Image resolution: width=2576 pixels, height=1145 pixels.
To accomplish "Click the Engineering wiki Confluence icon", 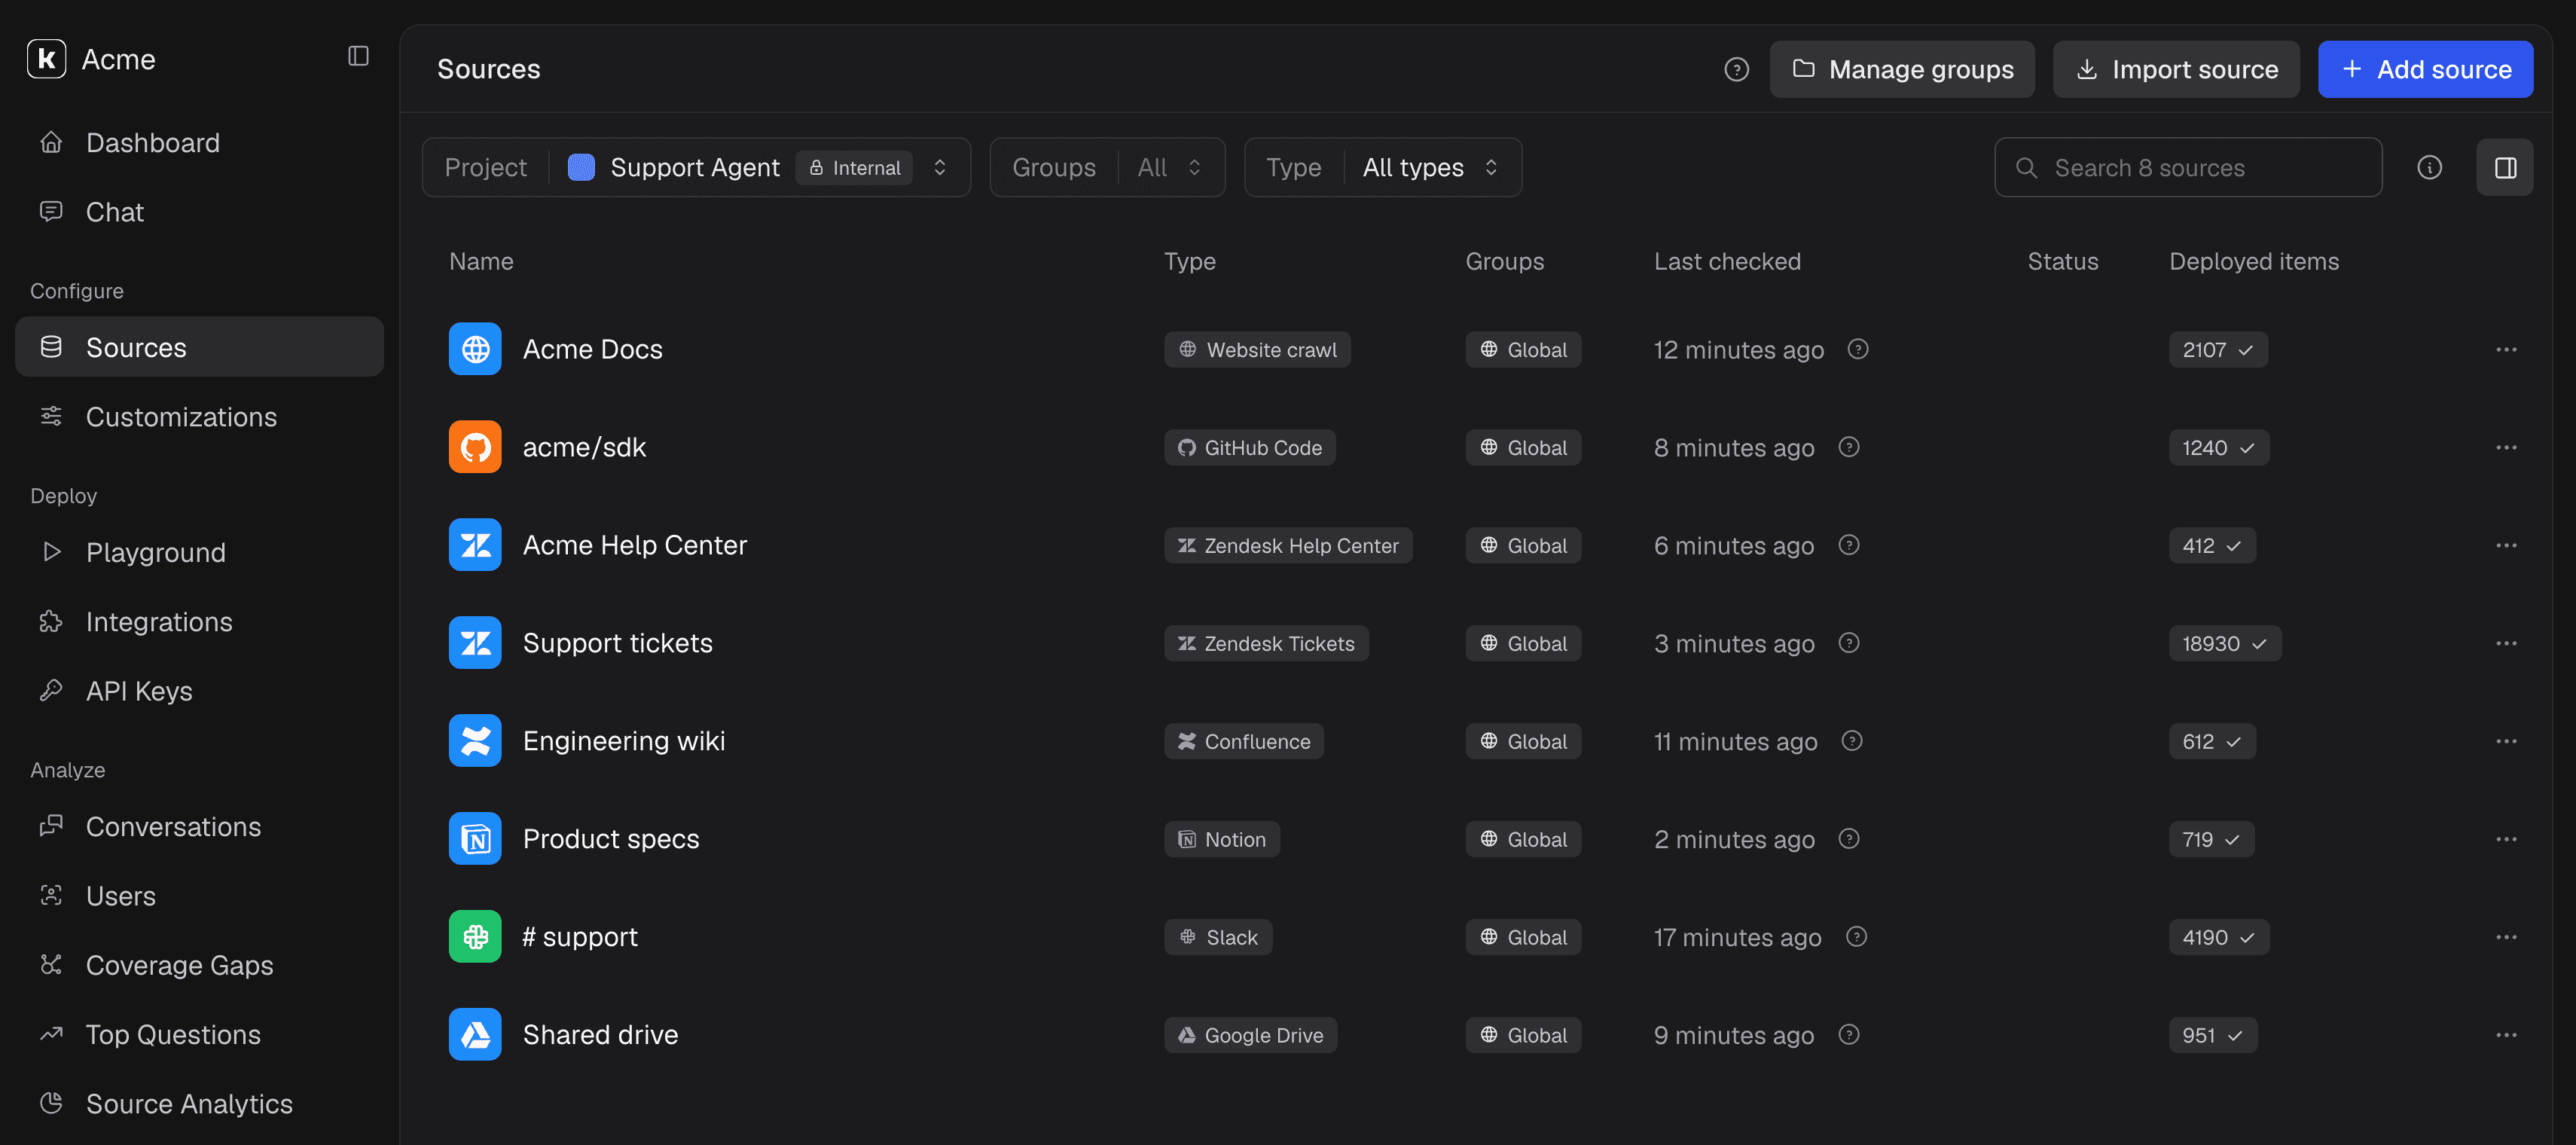I will coord(475,741).
